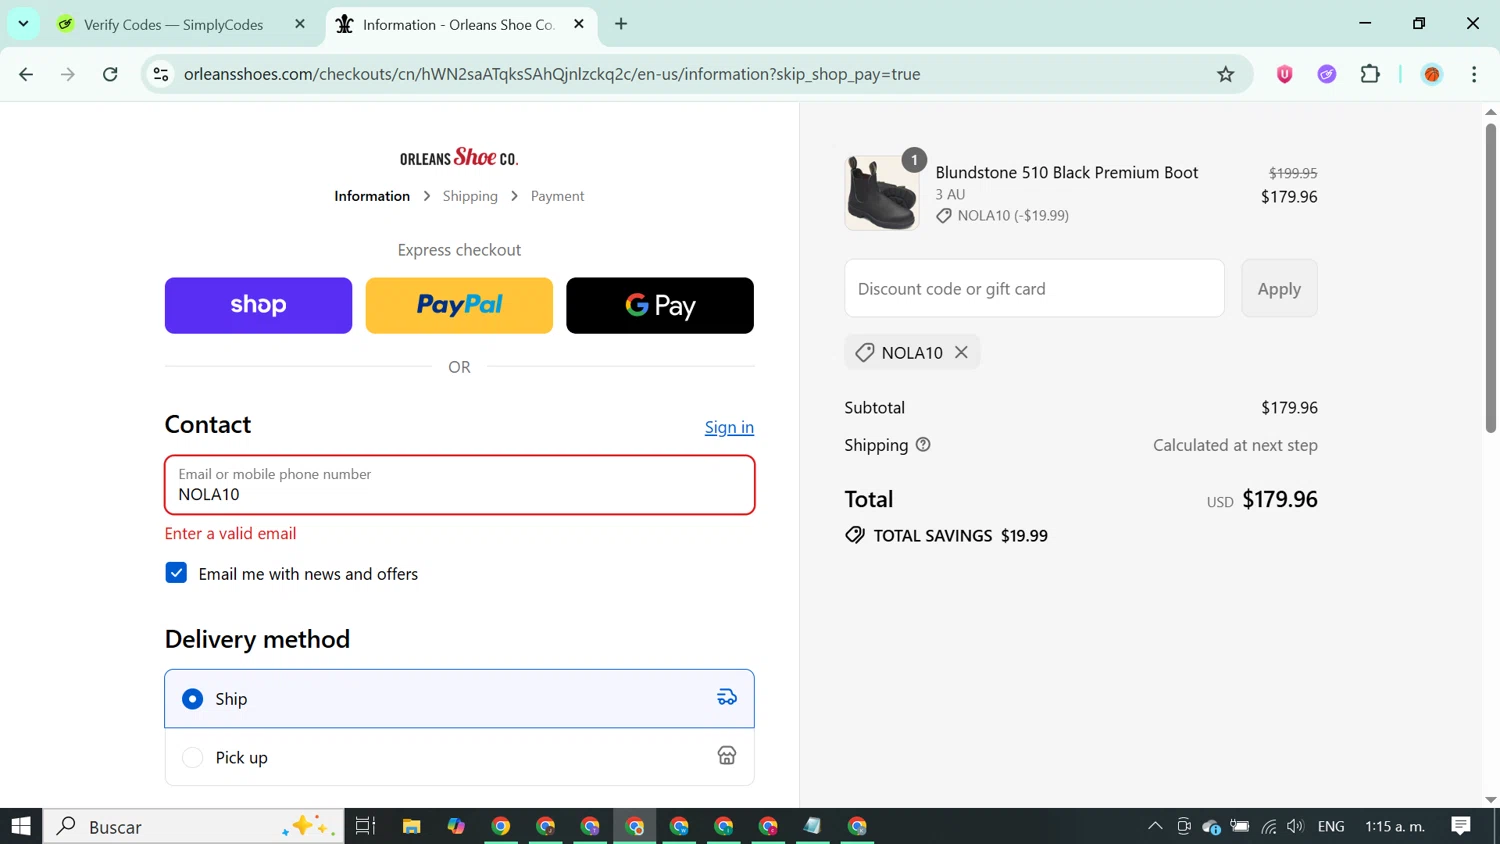Focus the Discount code or gift card field
The height and width of the screenshot is (844, 1500).
click(1034, 288)
